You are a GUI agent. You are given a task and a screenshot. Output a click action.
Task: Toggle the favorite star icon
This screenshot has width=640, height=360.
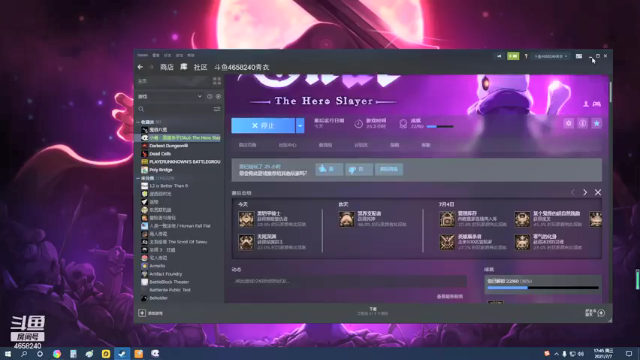(597, 123)
